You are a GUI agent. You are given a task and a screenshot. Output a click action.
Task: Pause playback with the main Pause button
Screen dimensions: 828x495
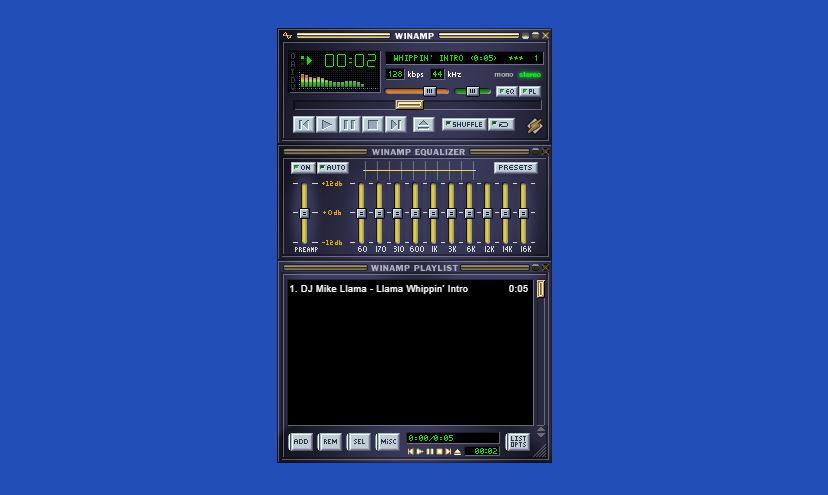[x=349, y=124]
